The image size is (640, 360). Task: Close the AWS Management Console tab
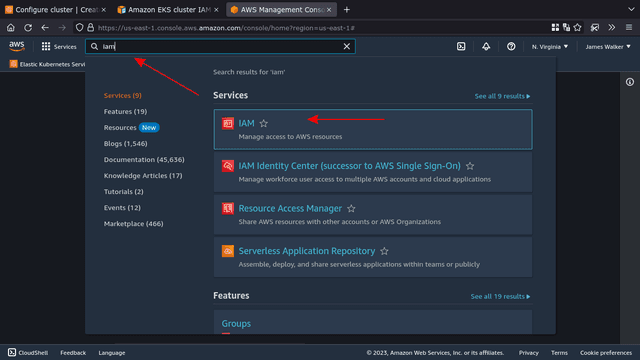click(329, 9)
